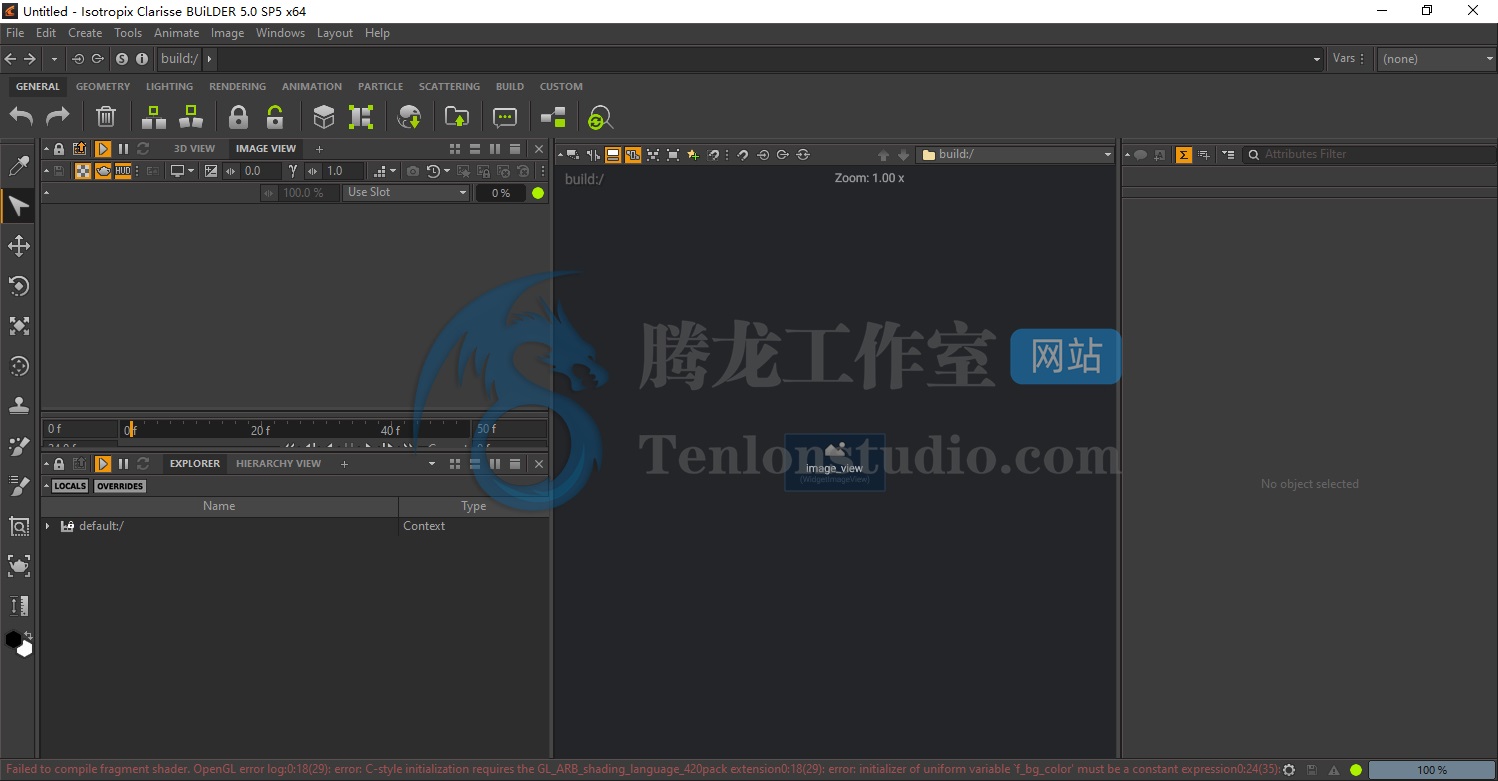Click the orange play button in Image View header
This screenshot has height=781, width=1498.
tap(103, 149)
